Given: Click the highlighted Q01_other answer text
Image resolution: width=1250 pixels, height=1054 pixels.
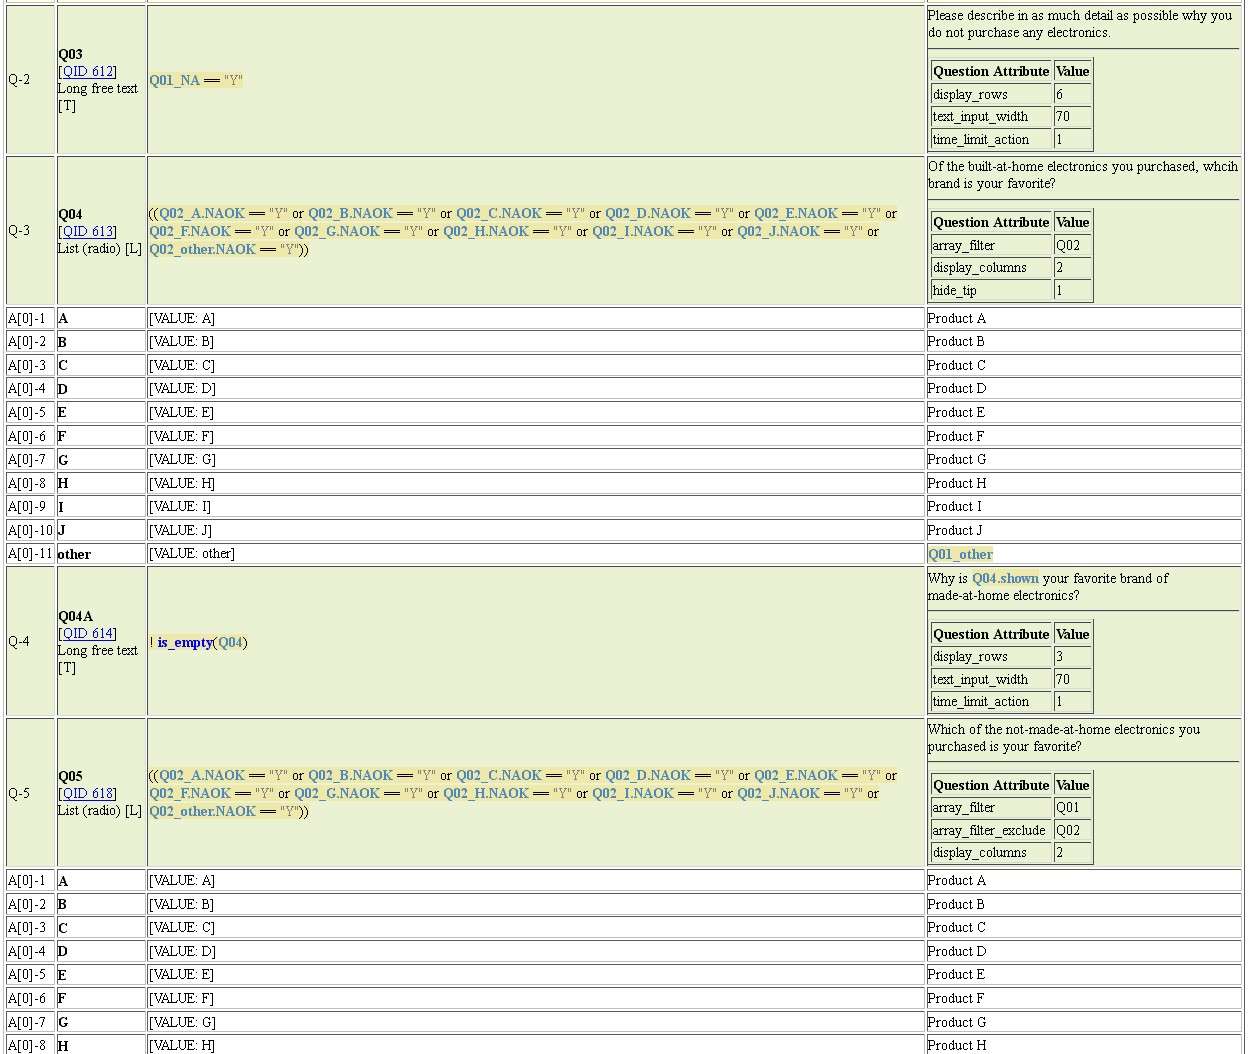Looking at the screenshot, I should tap(960, 555).
